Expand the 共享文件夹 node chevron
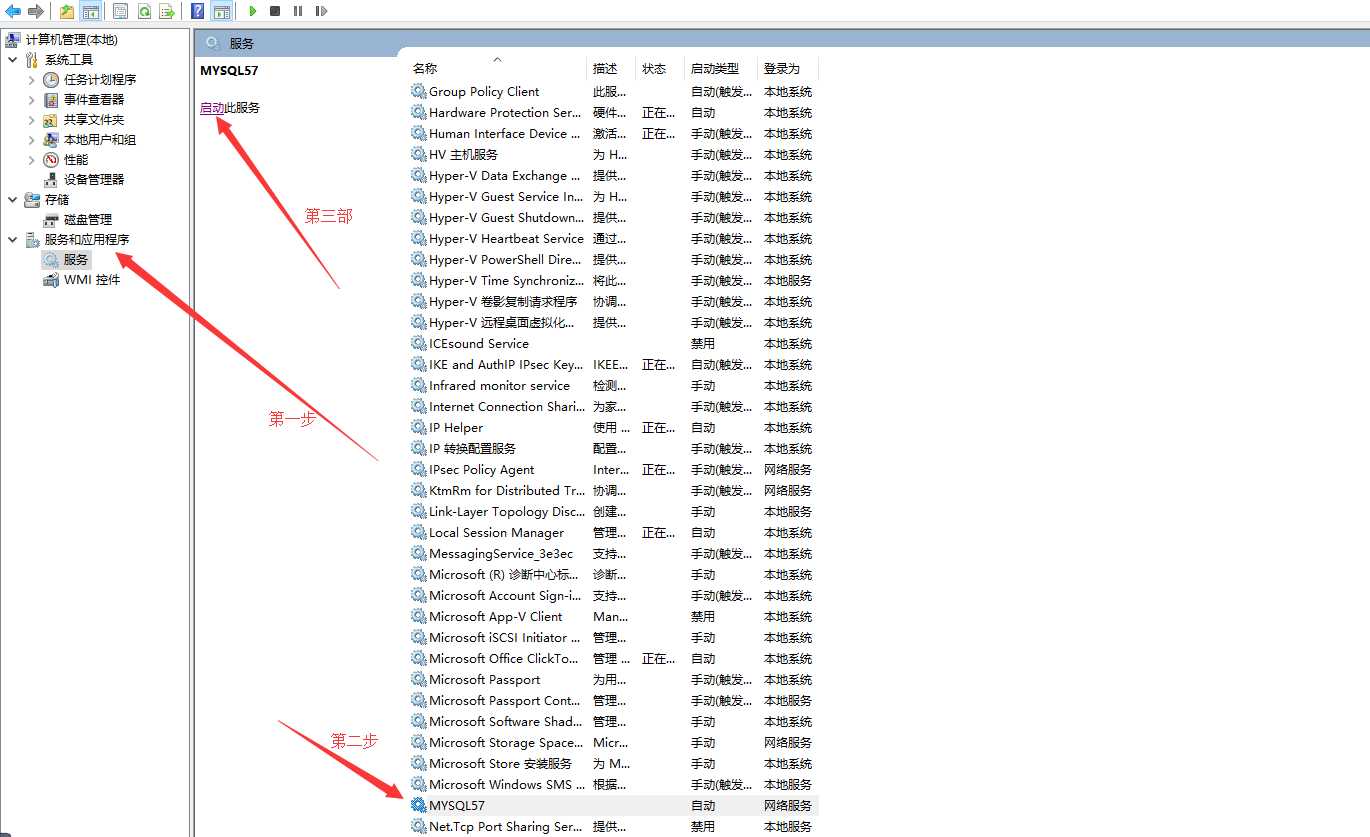Viewport: 1370px width, 837px height. pyautogui.click(x=31, y=120)
